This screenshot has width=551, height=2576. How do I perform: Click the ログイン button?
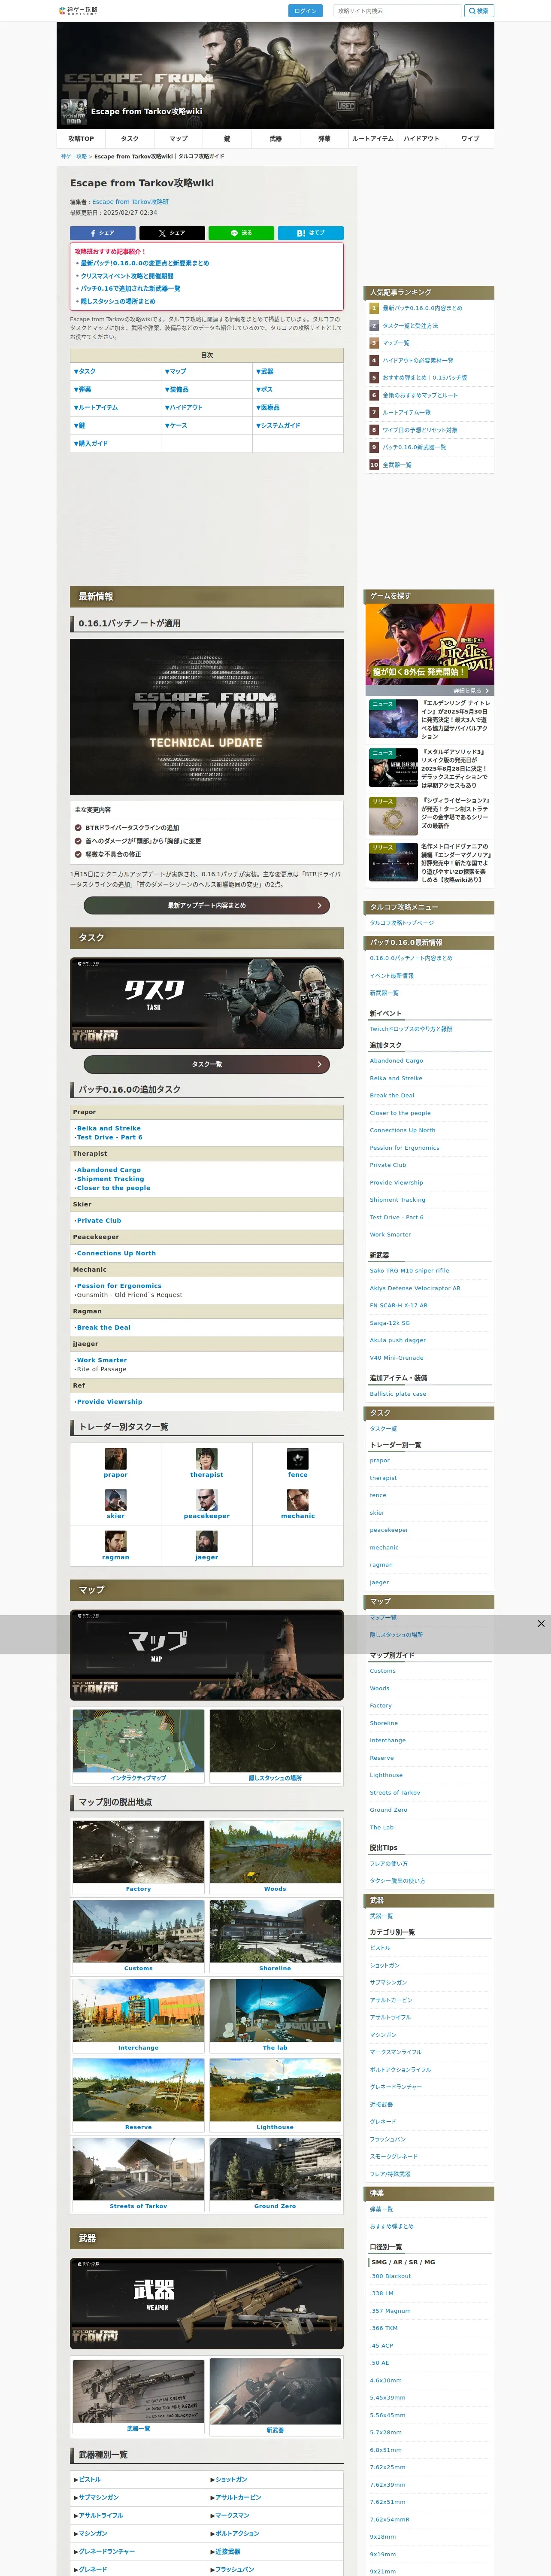tap(305, 11)
